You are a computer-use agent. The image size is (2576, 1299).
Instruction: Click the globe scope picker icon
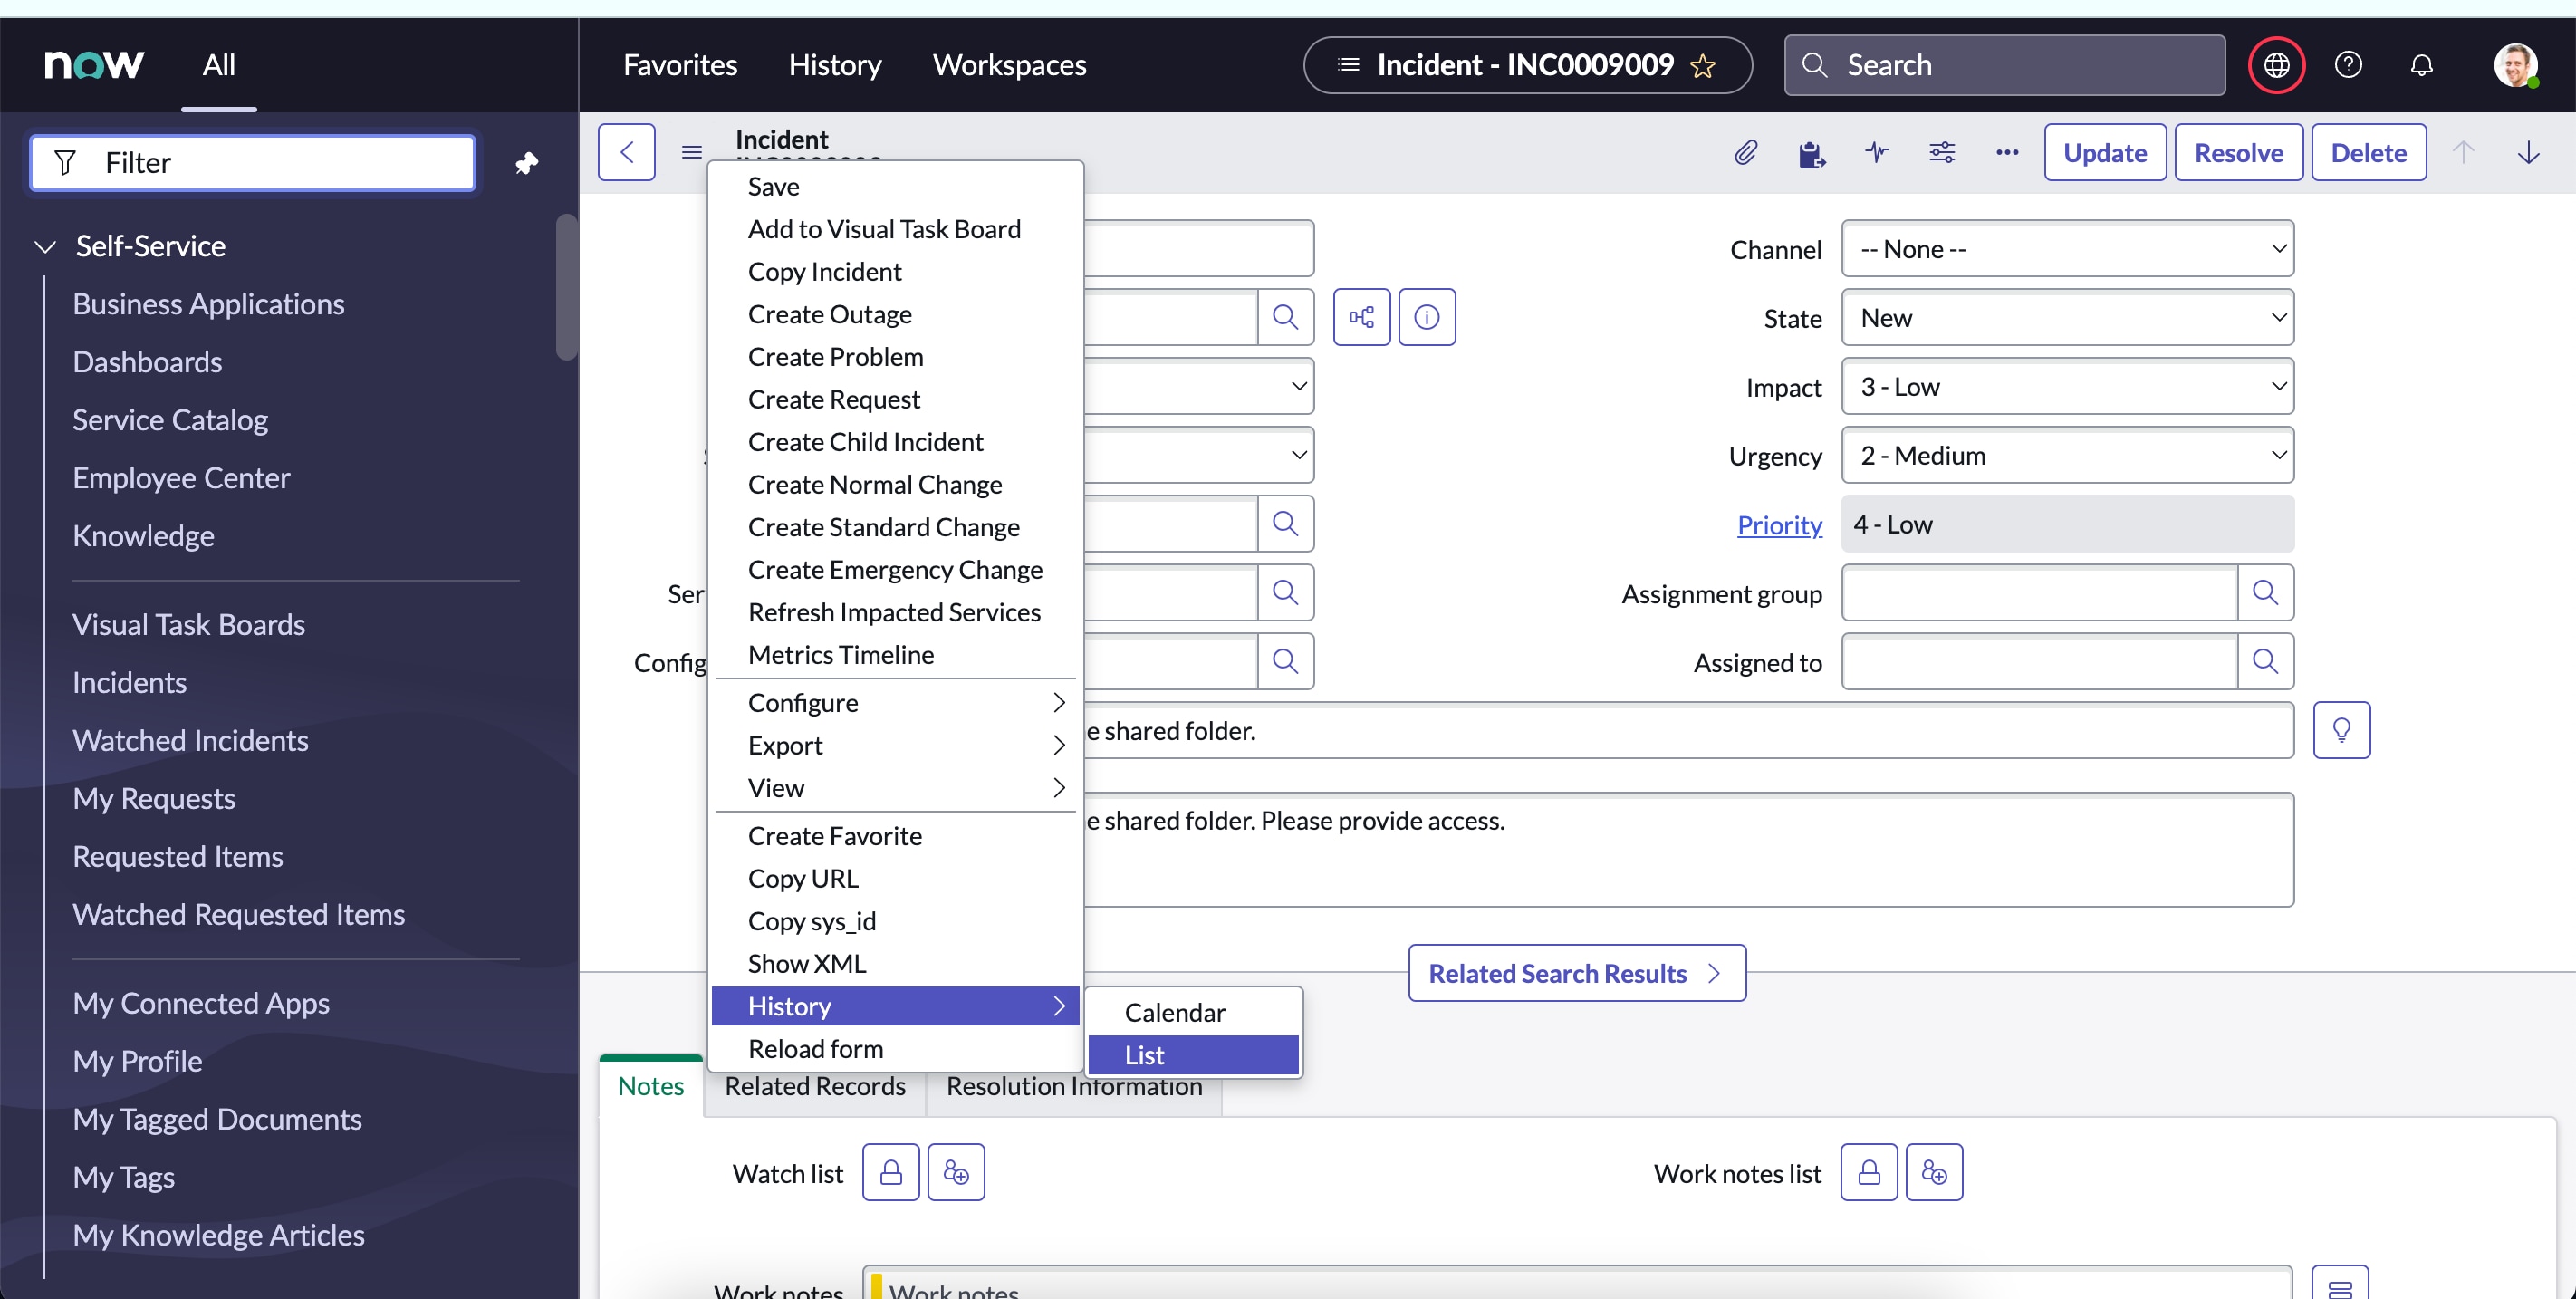[2277, 65]
